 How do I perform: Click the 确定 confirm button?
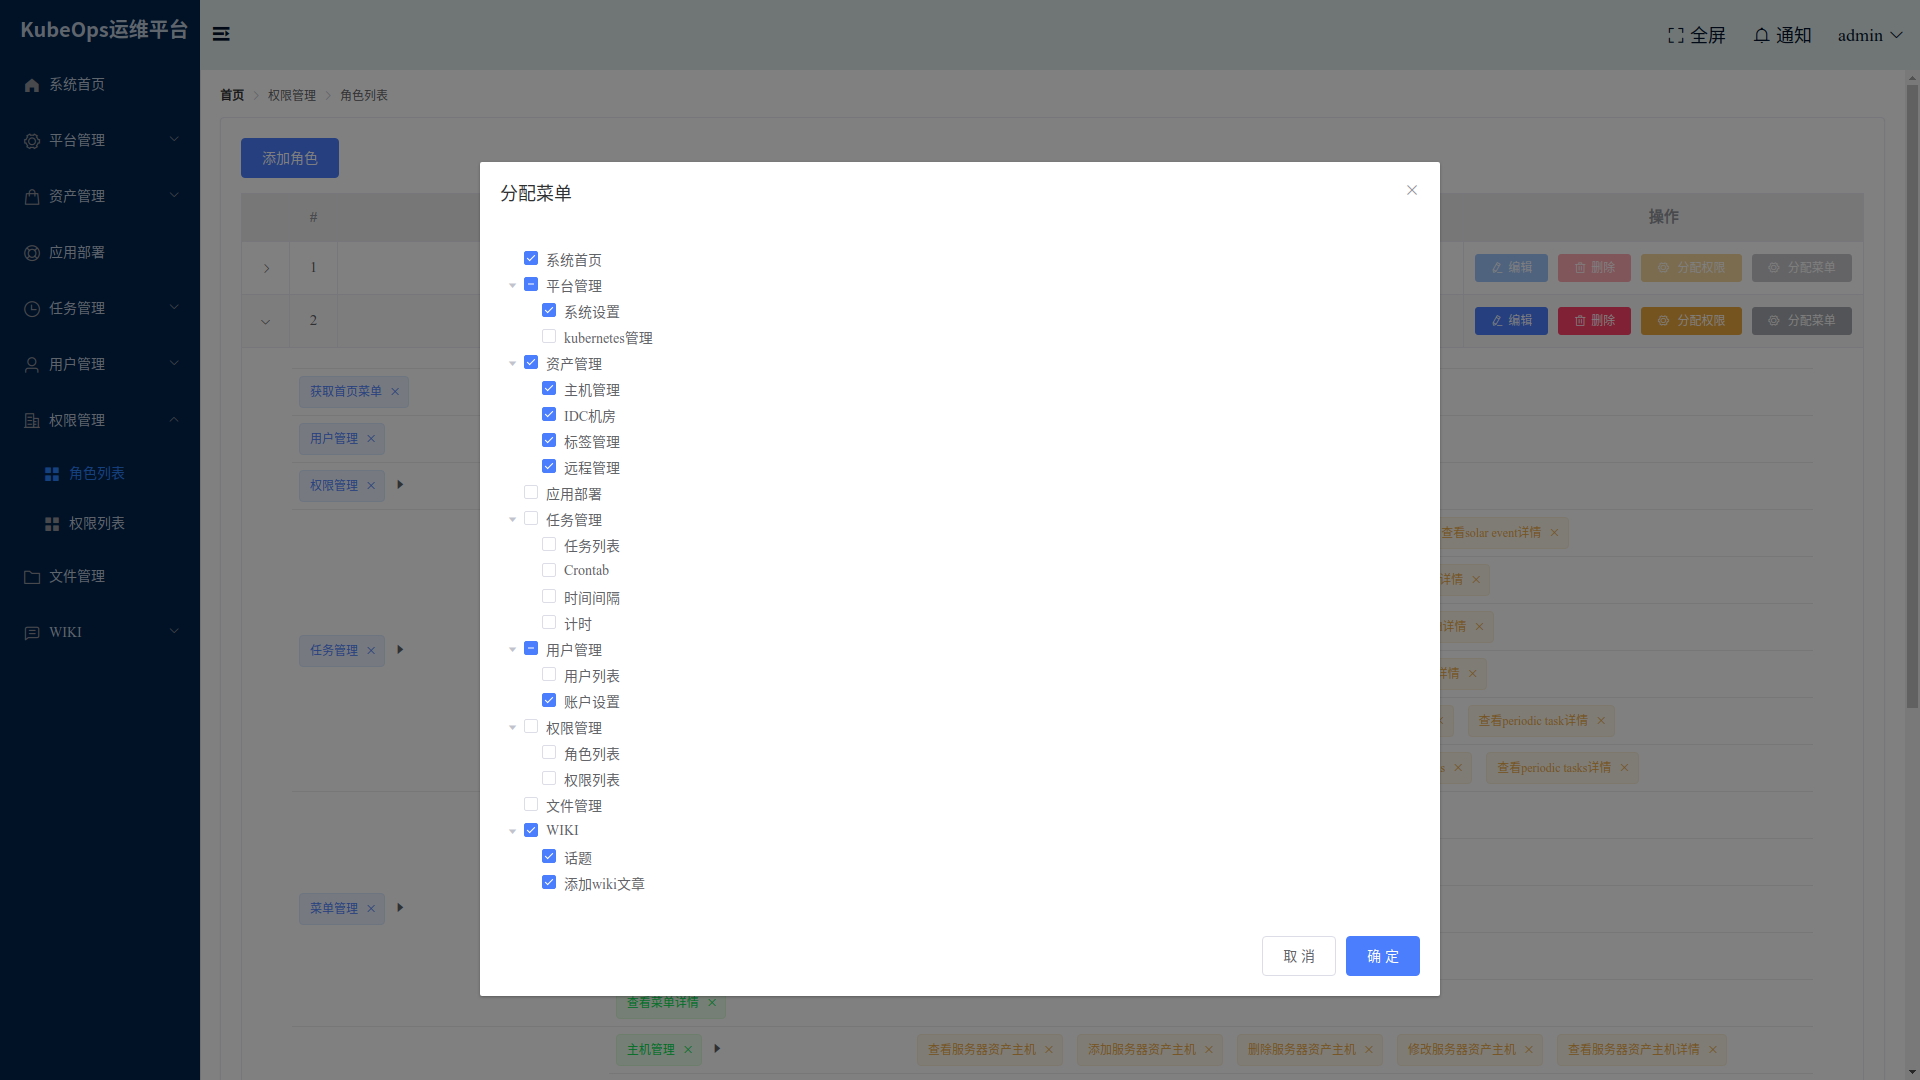(1382, 956)
